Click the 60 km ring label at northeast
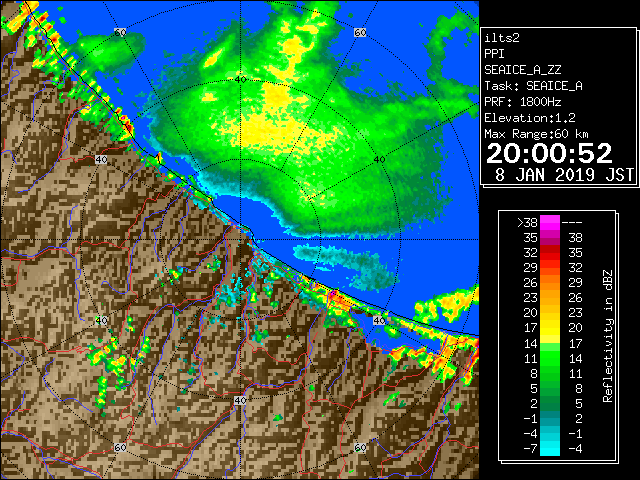 pos(360,32)
